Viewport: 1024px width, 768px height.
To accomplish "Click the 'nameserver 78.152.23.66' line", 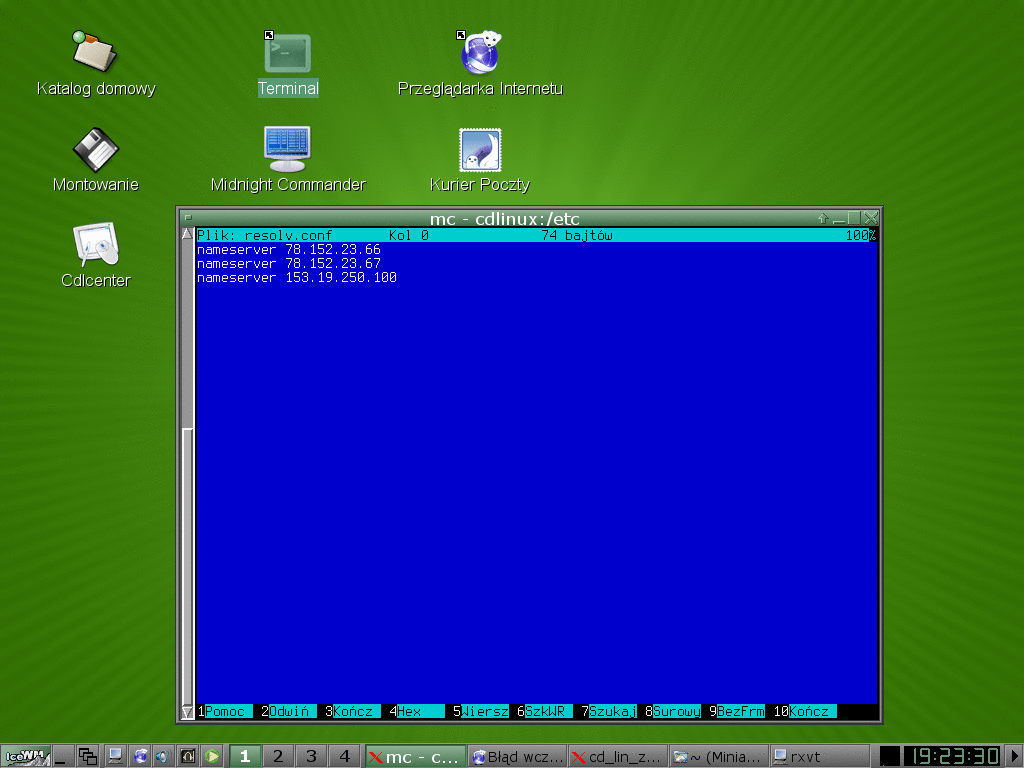I will [x=289, y=249].
